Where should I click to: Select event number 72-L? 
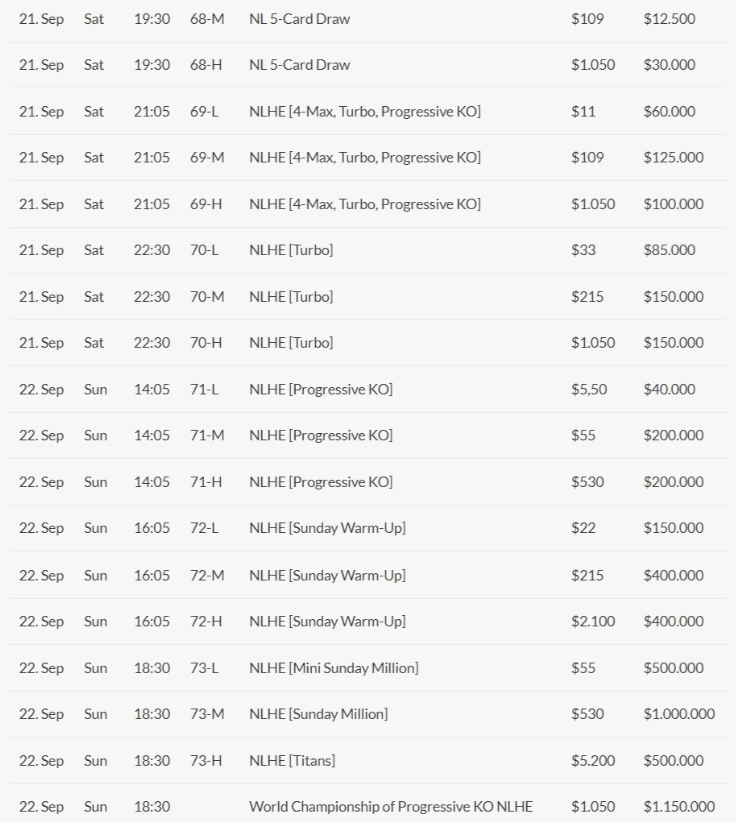(x=204, y=528)
